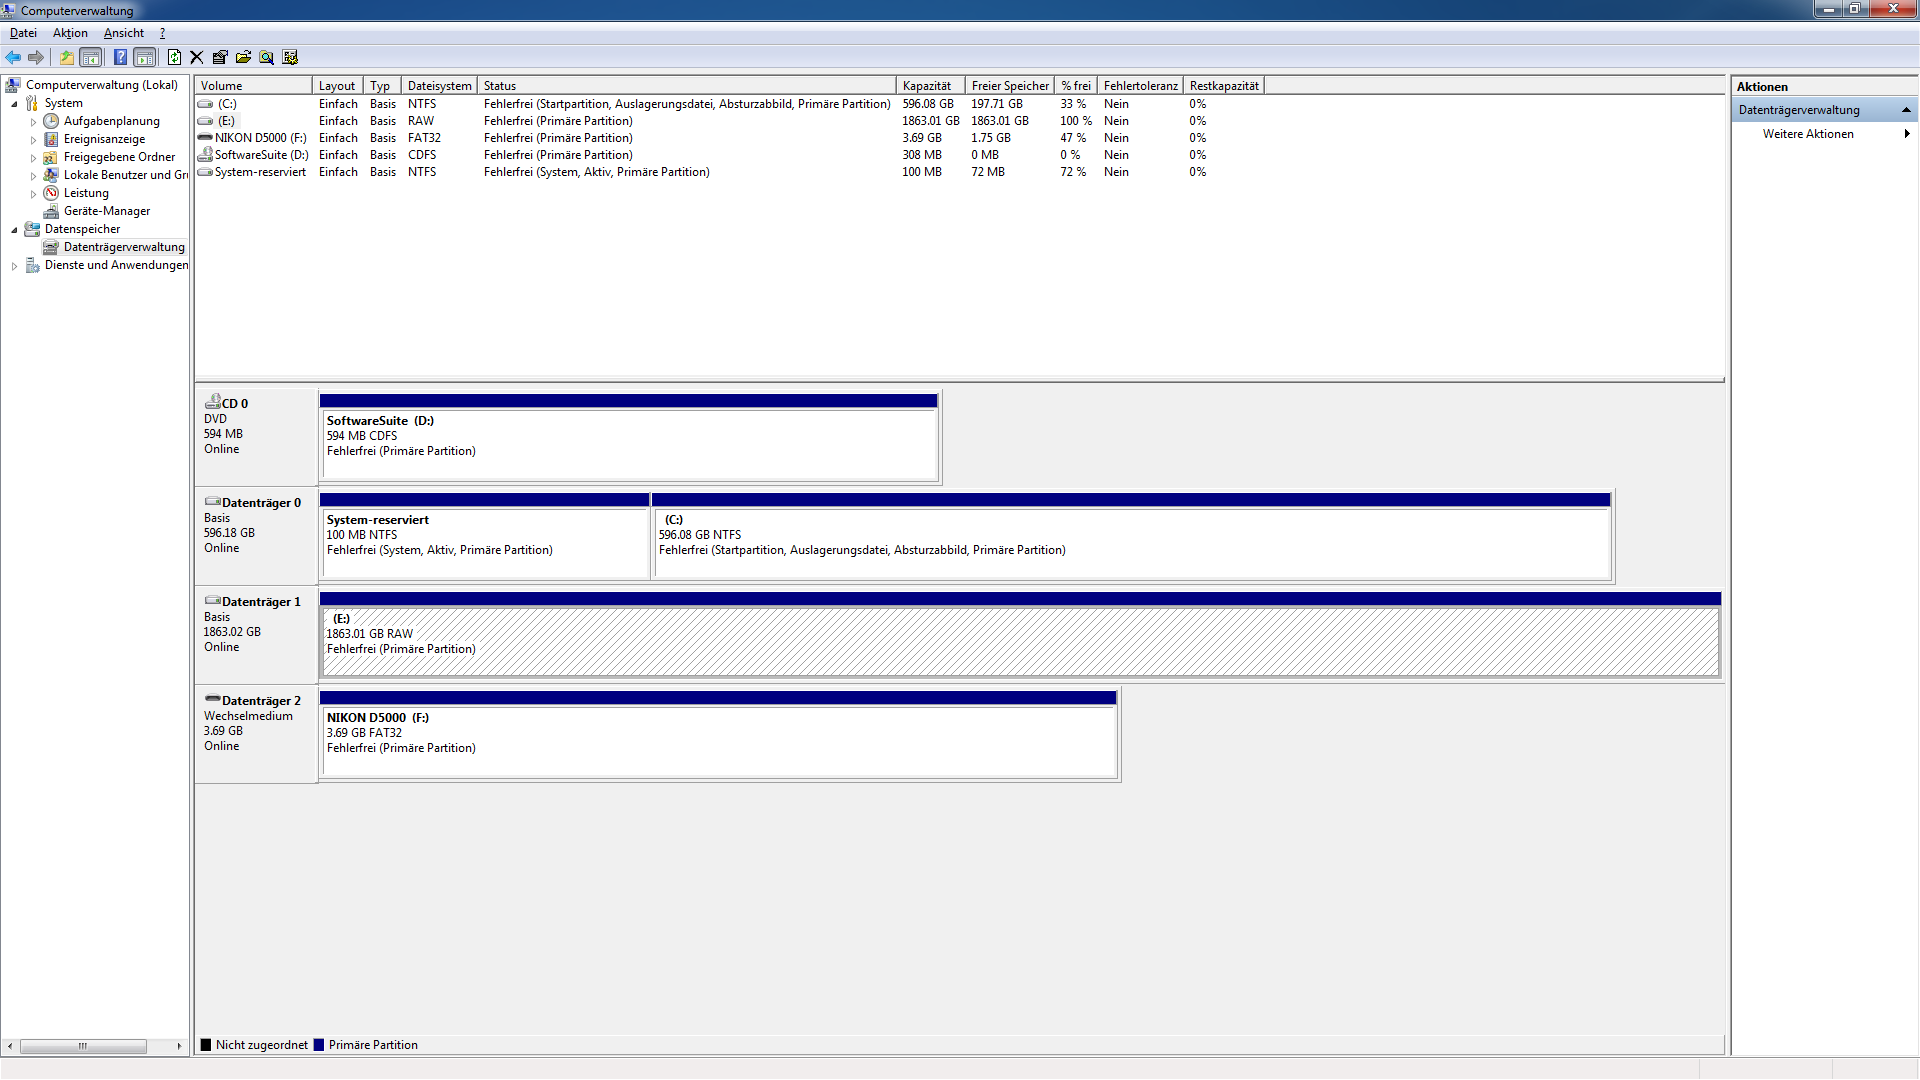The image size is (1920, 1080).
Task: Click the Primäre Partition legend color swatch
Action: [319, 1045]
